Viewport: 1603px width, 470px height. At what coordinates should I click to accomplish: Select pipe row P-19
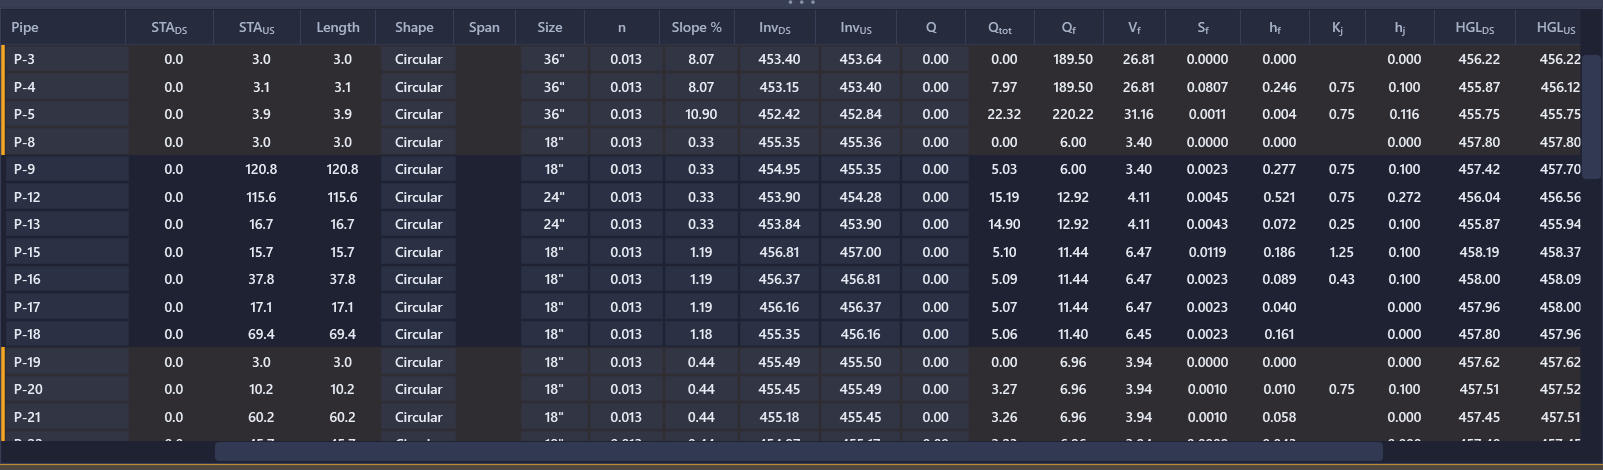pos(69,362)
